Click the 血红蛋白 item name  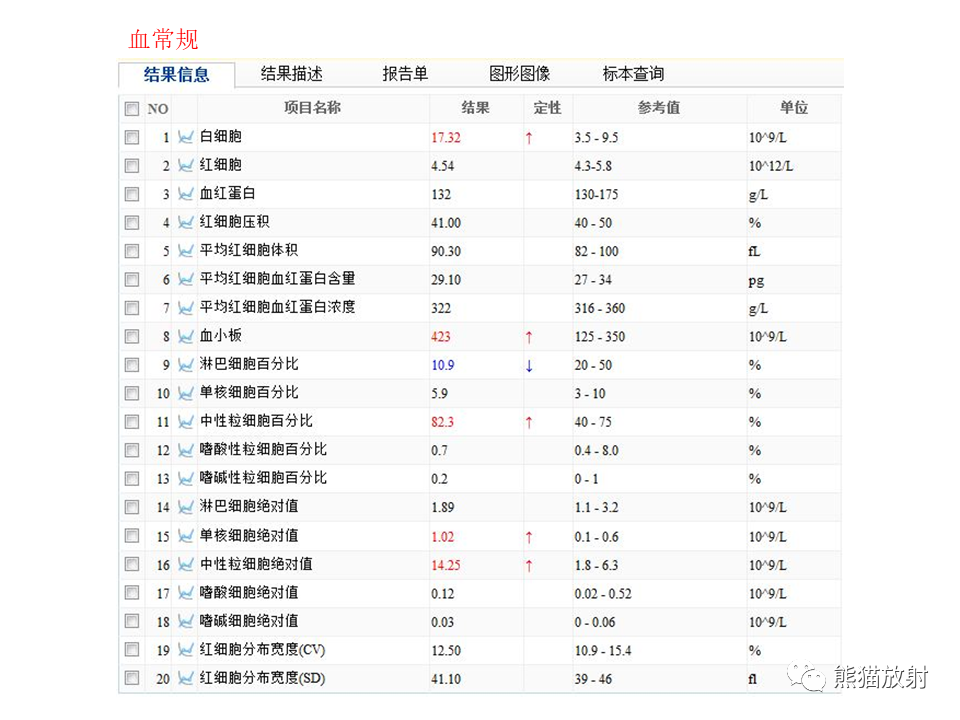pyautogui.click(x=227, y=193)
